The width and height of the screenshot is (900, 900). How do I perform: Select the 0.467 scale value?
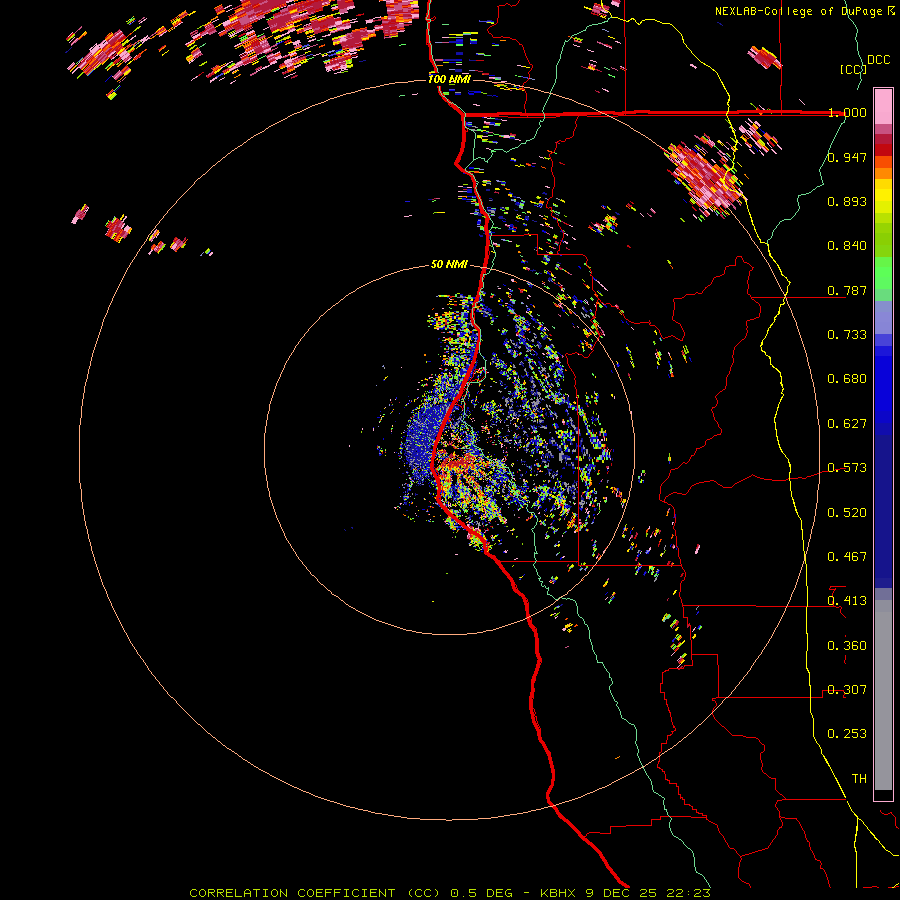click(x=847, y=557)
